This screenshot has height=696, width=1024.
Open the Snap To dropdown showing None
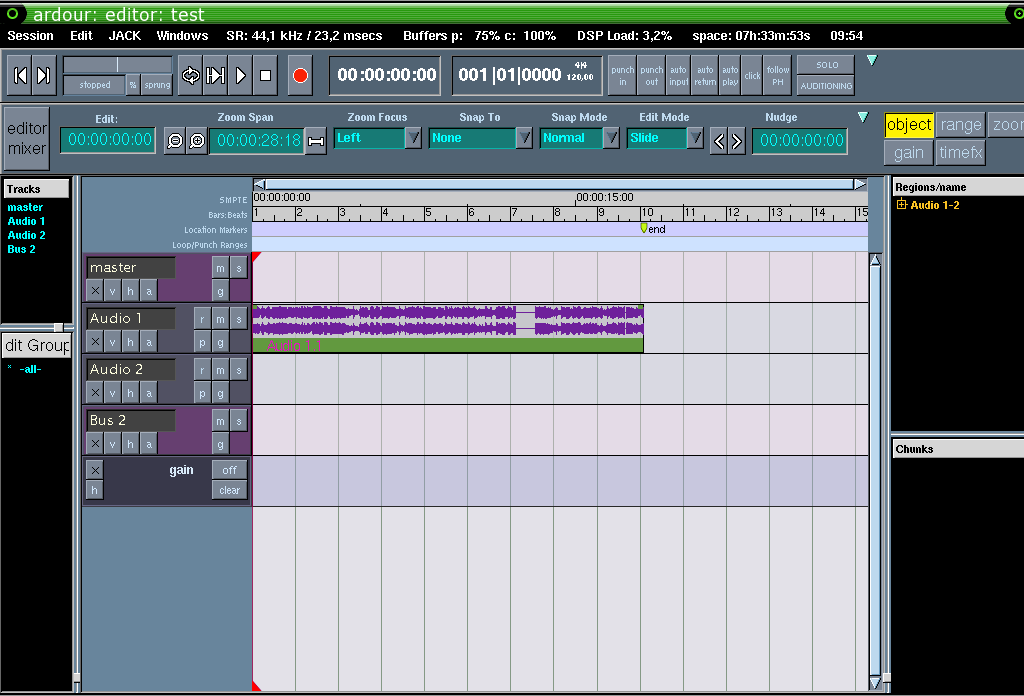pyautogui.click(x=481, y=138)
